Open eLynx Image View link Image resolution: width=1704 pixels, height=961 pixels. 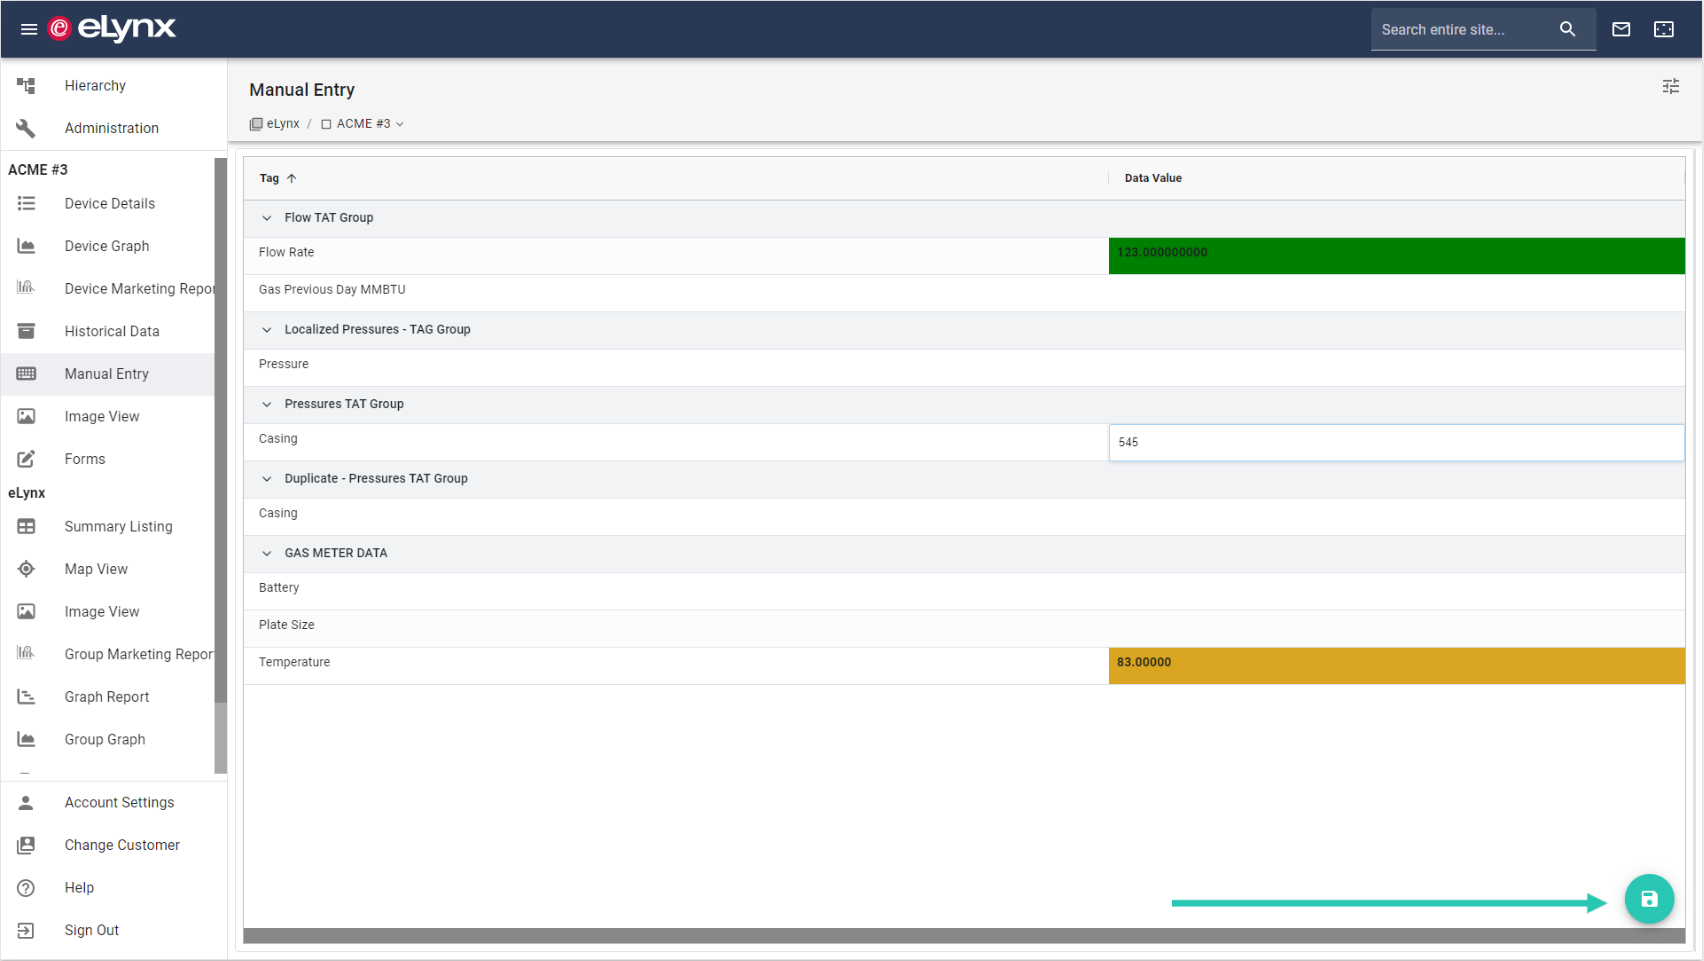[102, 612]
